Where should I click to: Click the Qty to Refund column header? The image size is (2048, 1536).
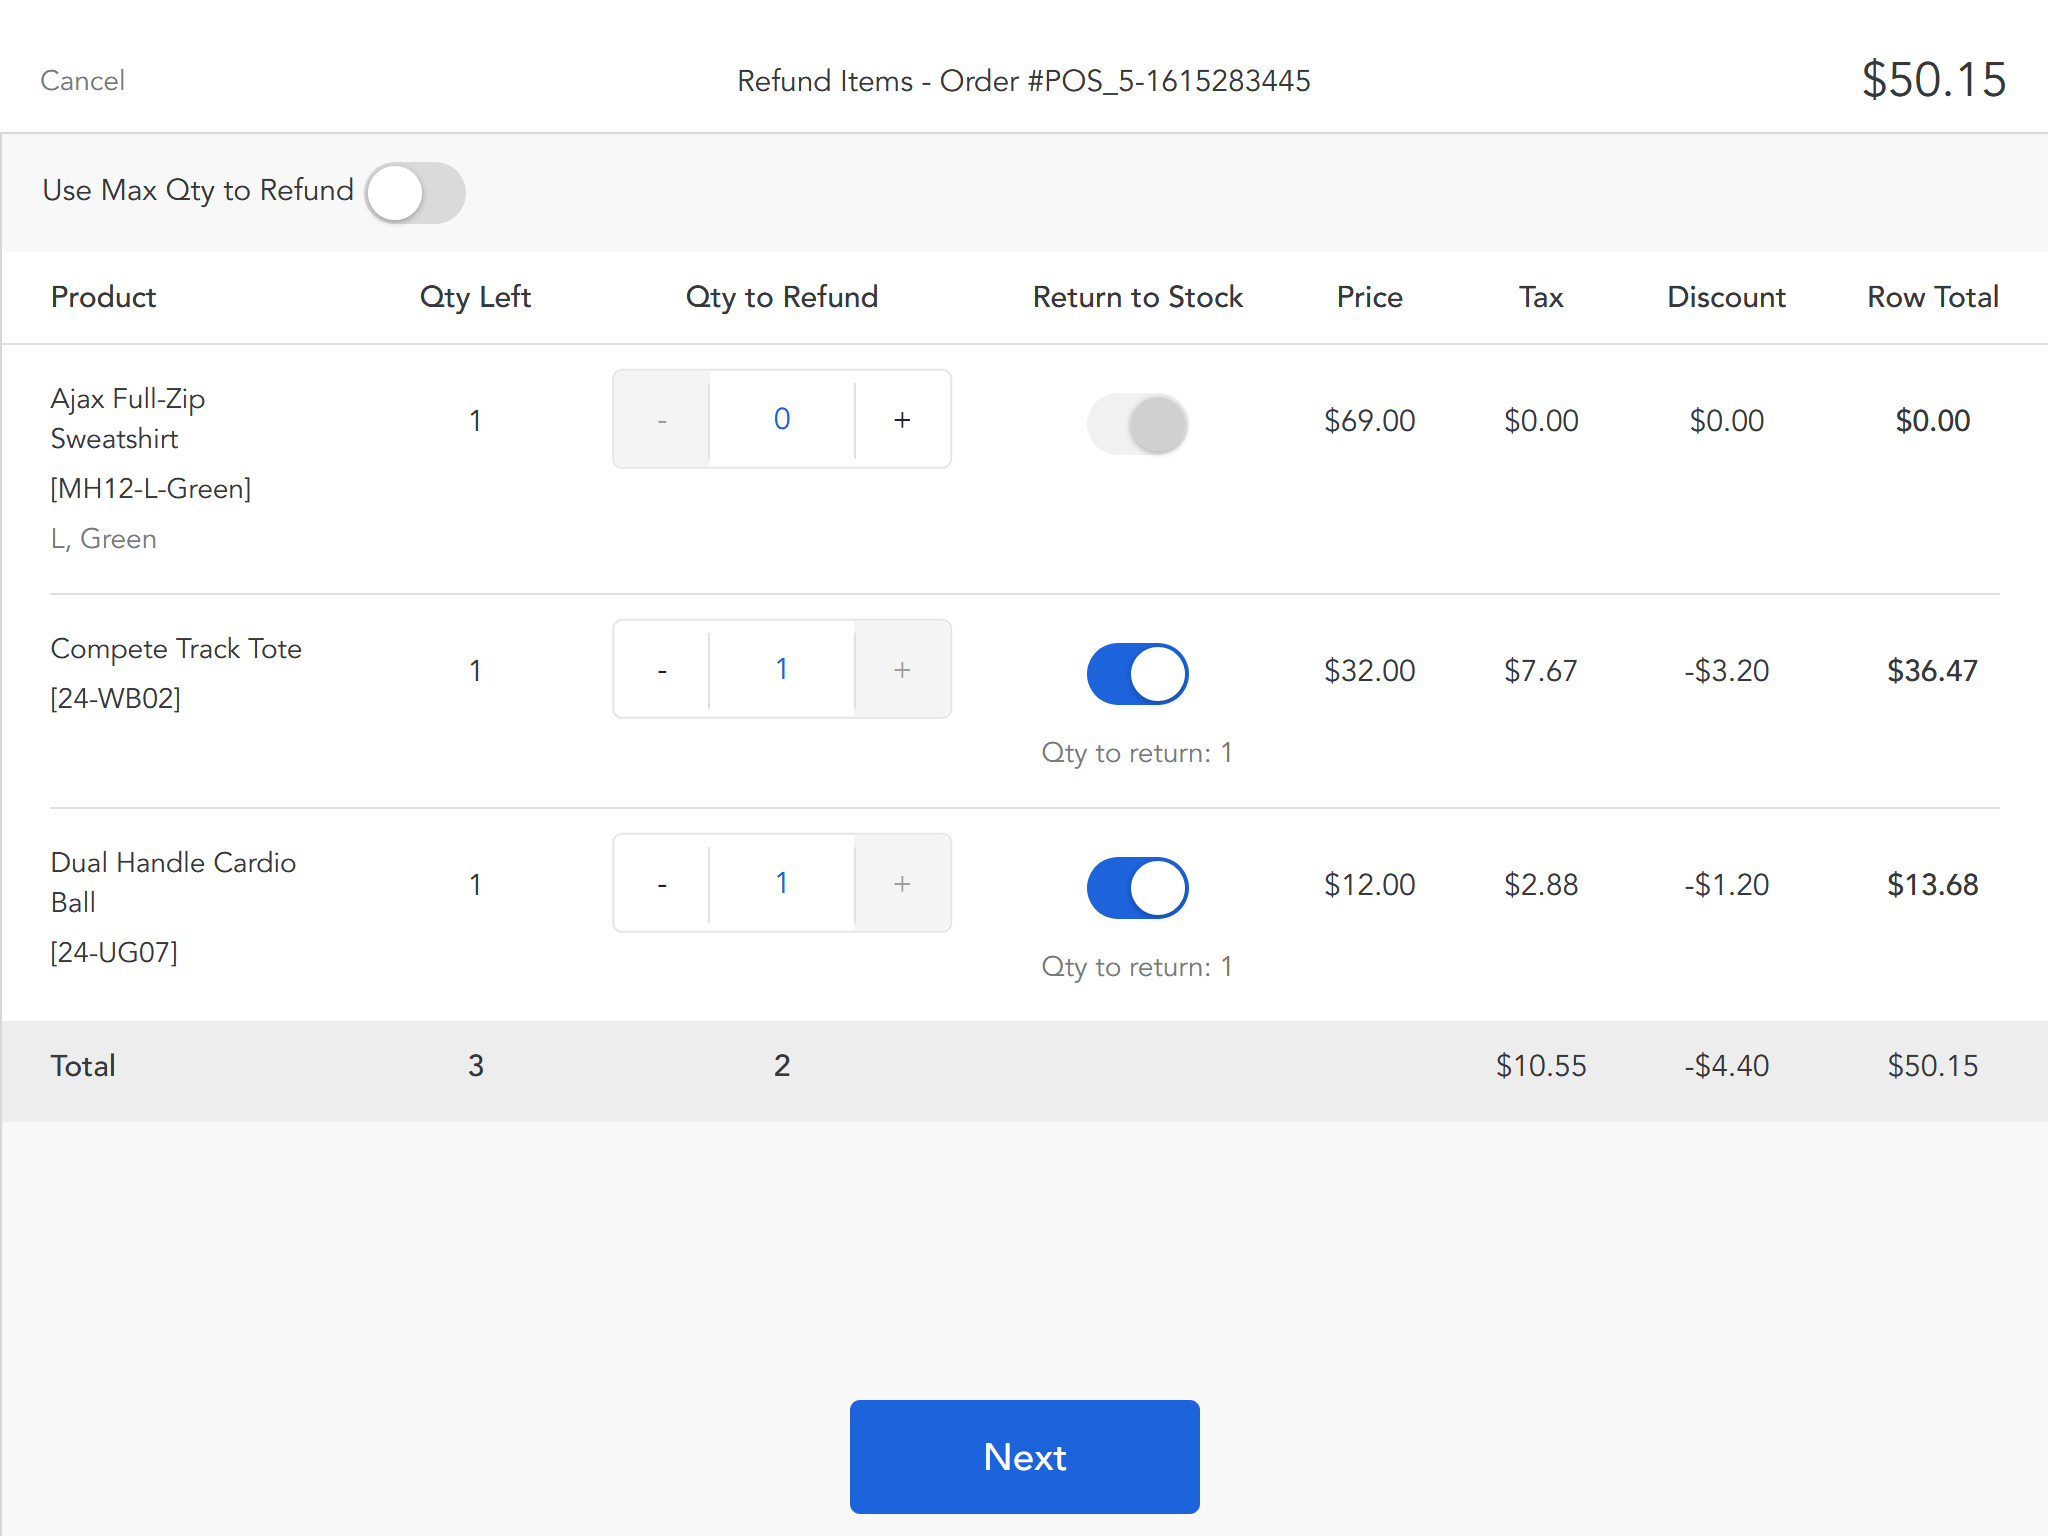coord(781,297)
